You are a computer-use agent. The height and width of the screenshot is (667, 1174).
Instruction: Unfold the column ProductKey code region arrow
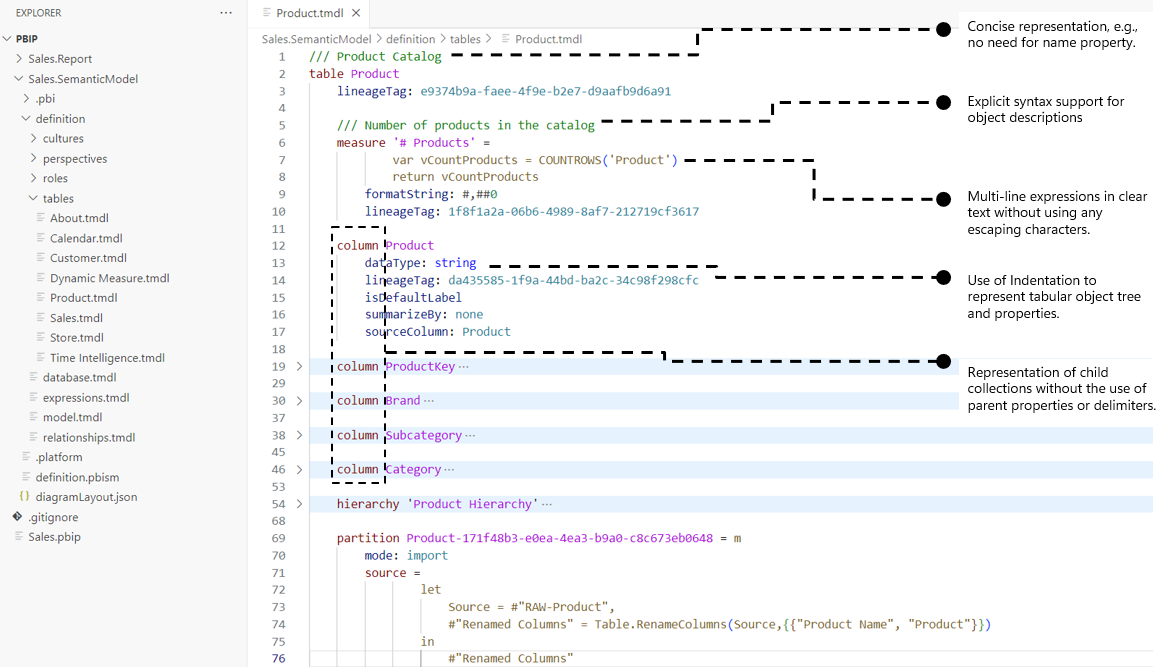pyautogui.click(x=299, y=366)
